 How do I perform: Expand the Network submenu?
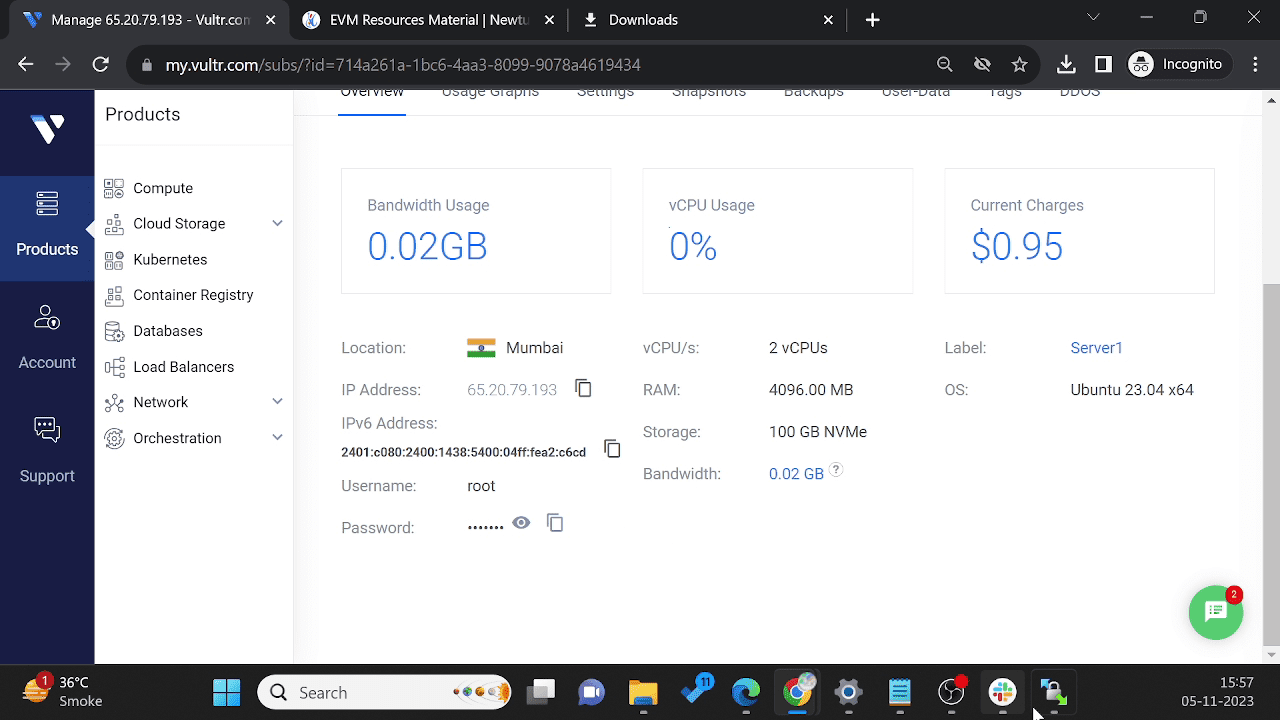(x=277, y=402)
